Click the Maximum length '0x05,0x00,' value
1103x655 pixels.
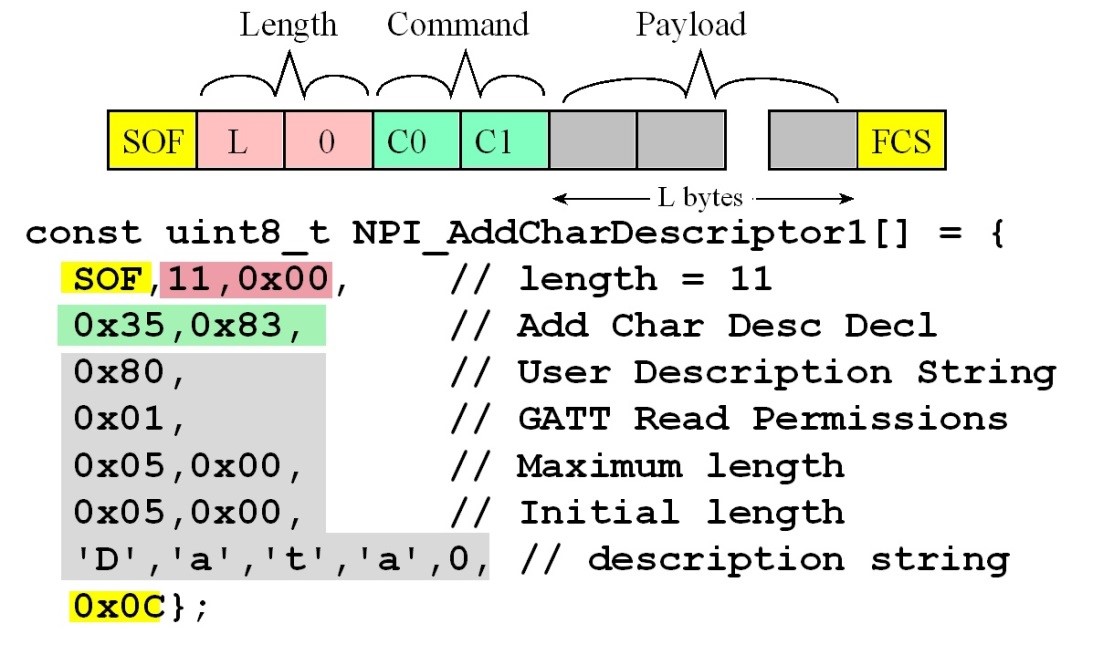pyautogui.click(x=188, y=465)
